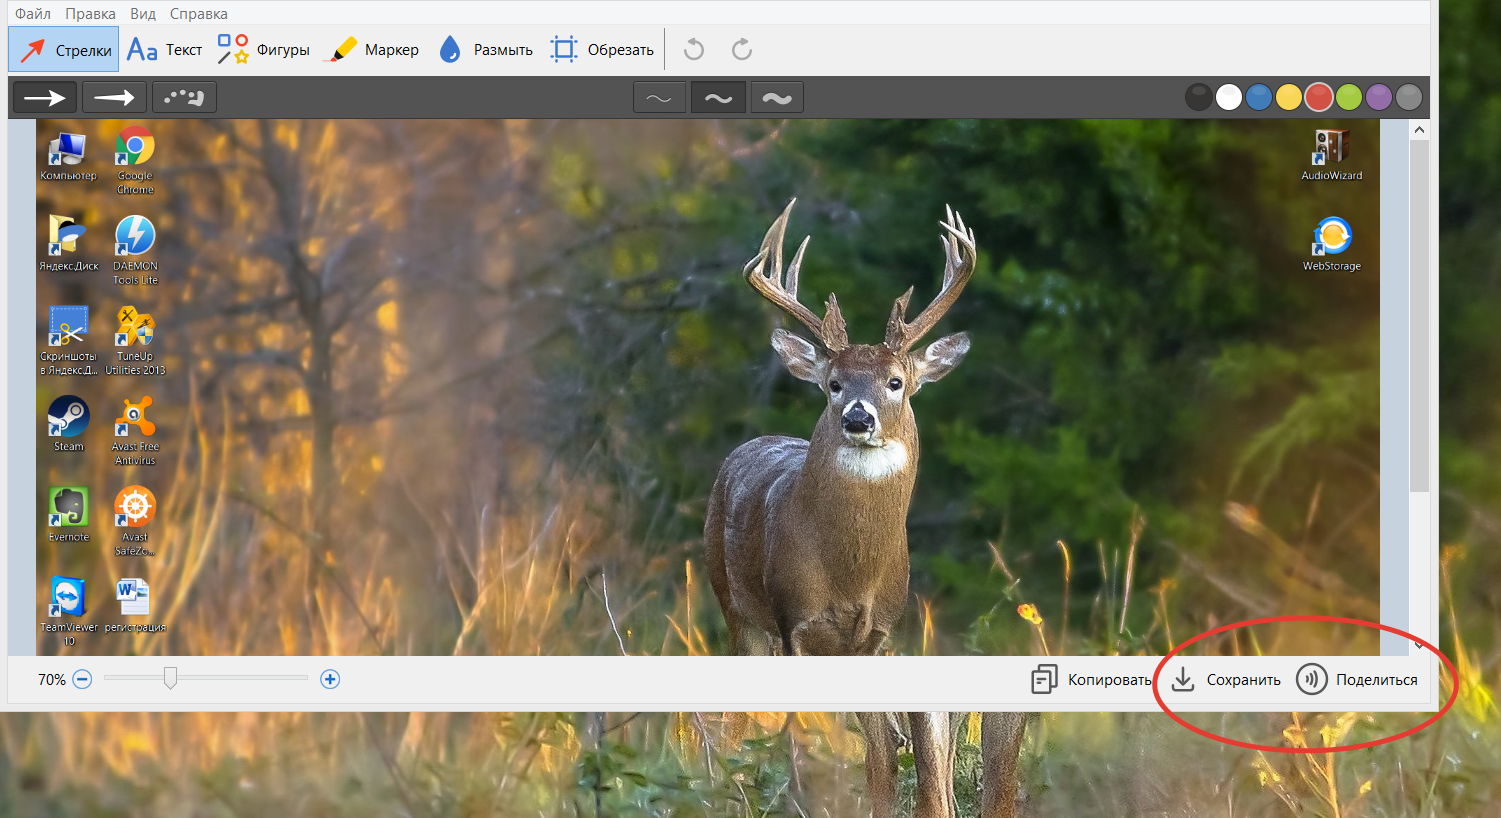
Task: Click the Яндекс.Диск icon in the image
Action: point(68,243)
